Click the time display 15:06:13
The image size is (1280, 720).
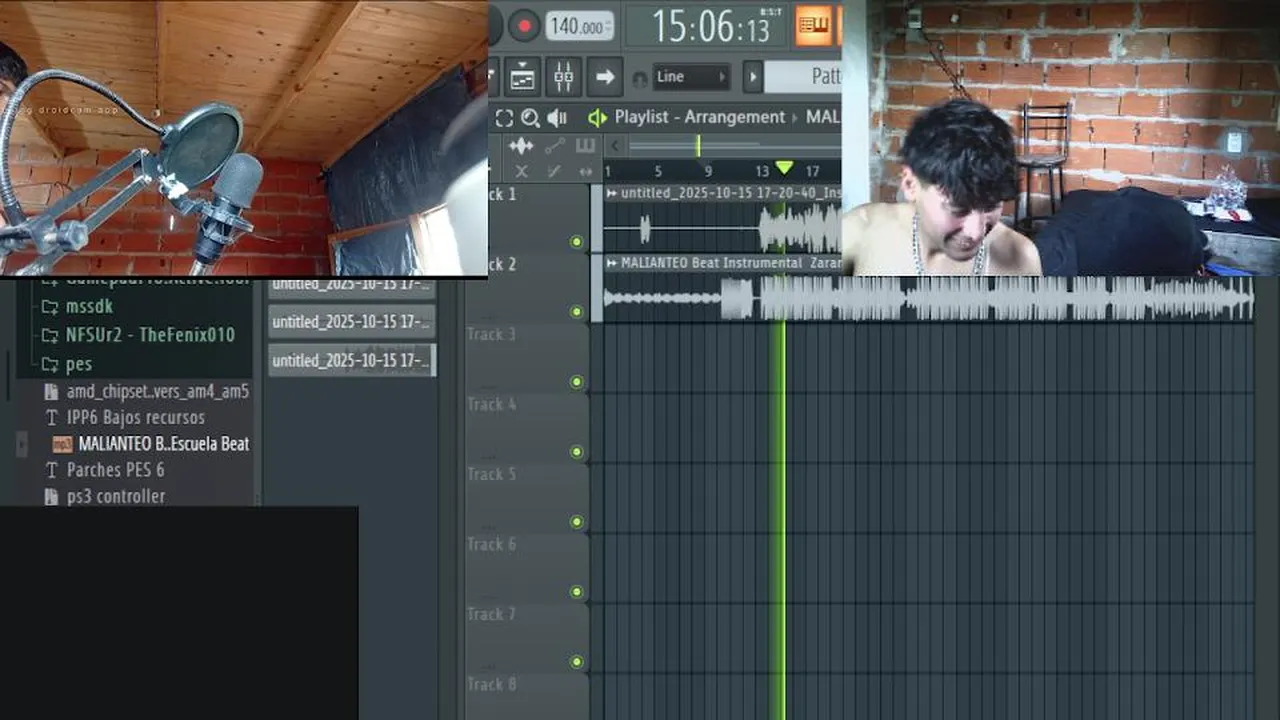(x=712, y=27)
